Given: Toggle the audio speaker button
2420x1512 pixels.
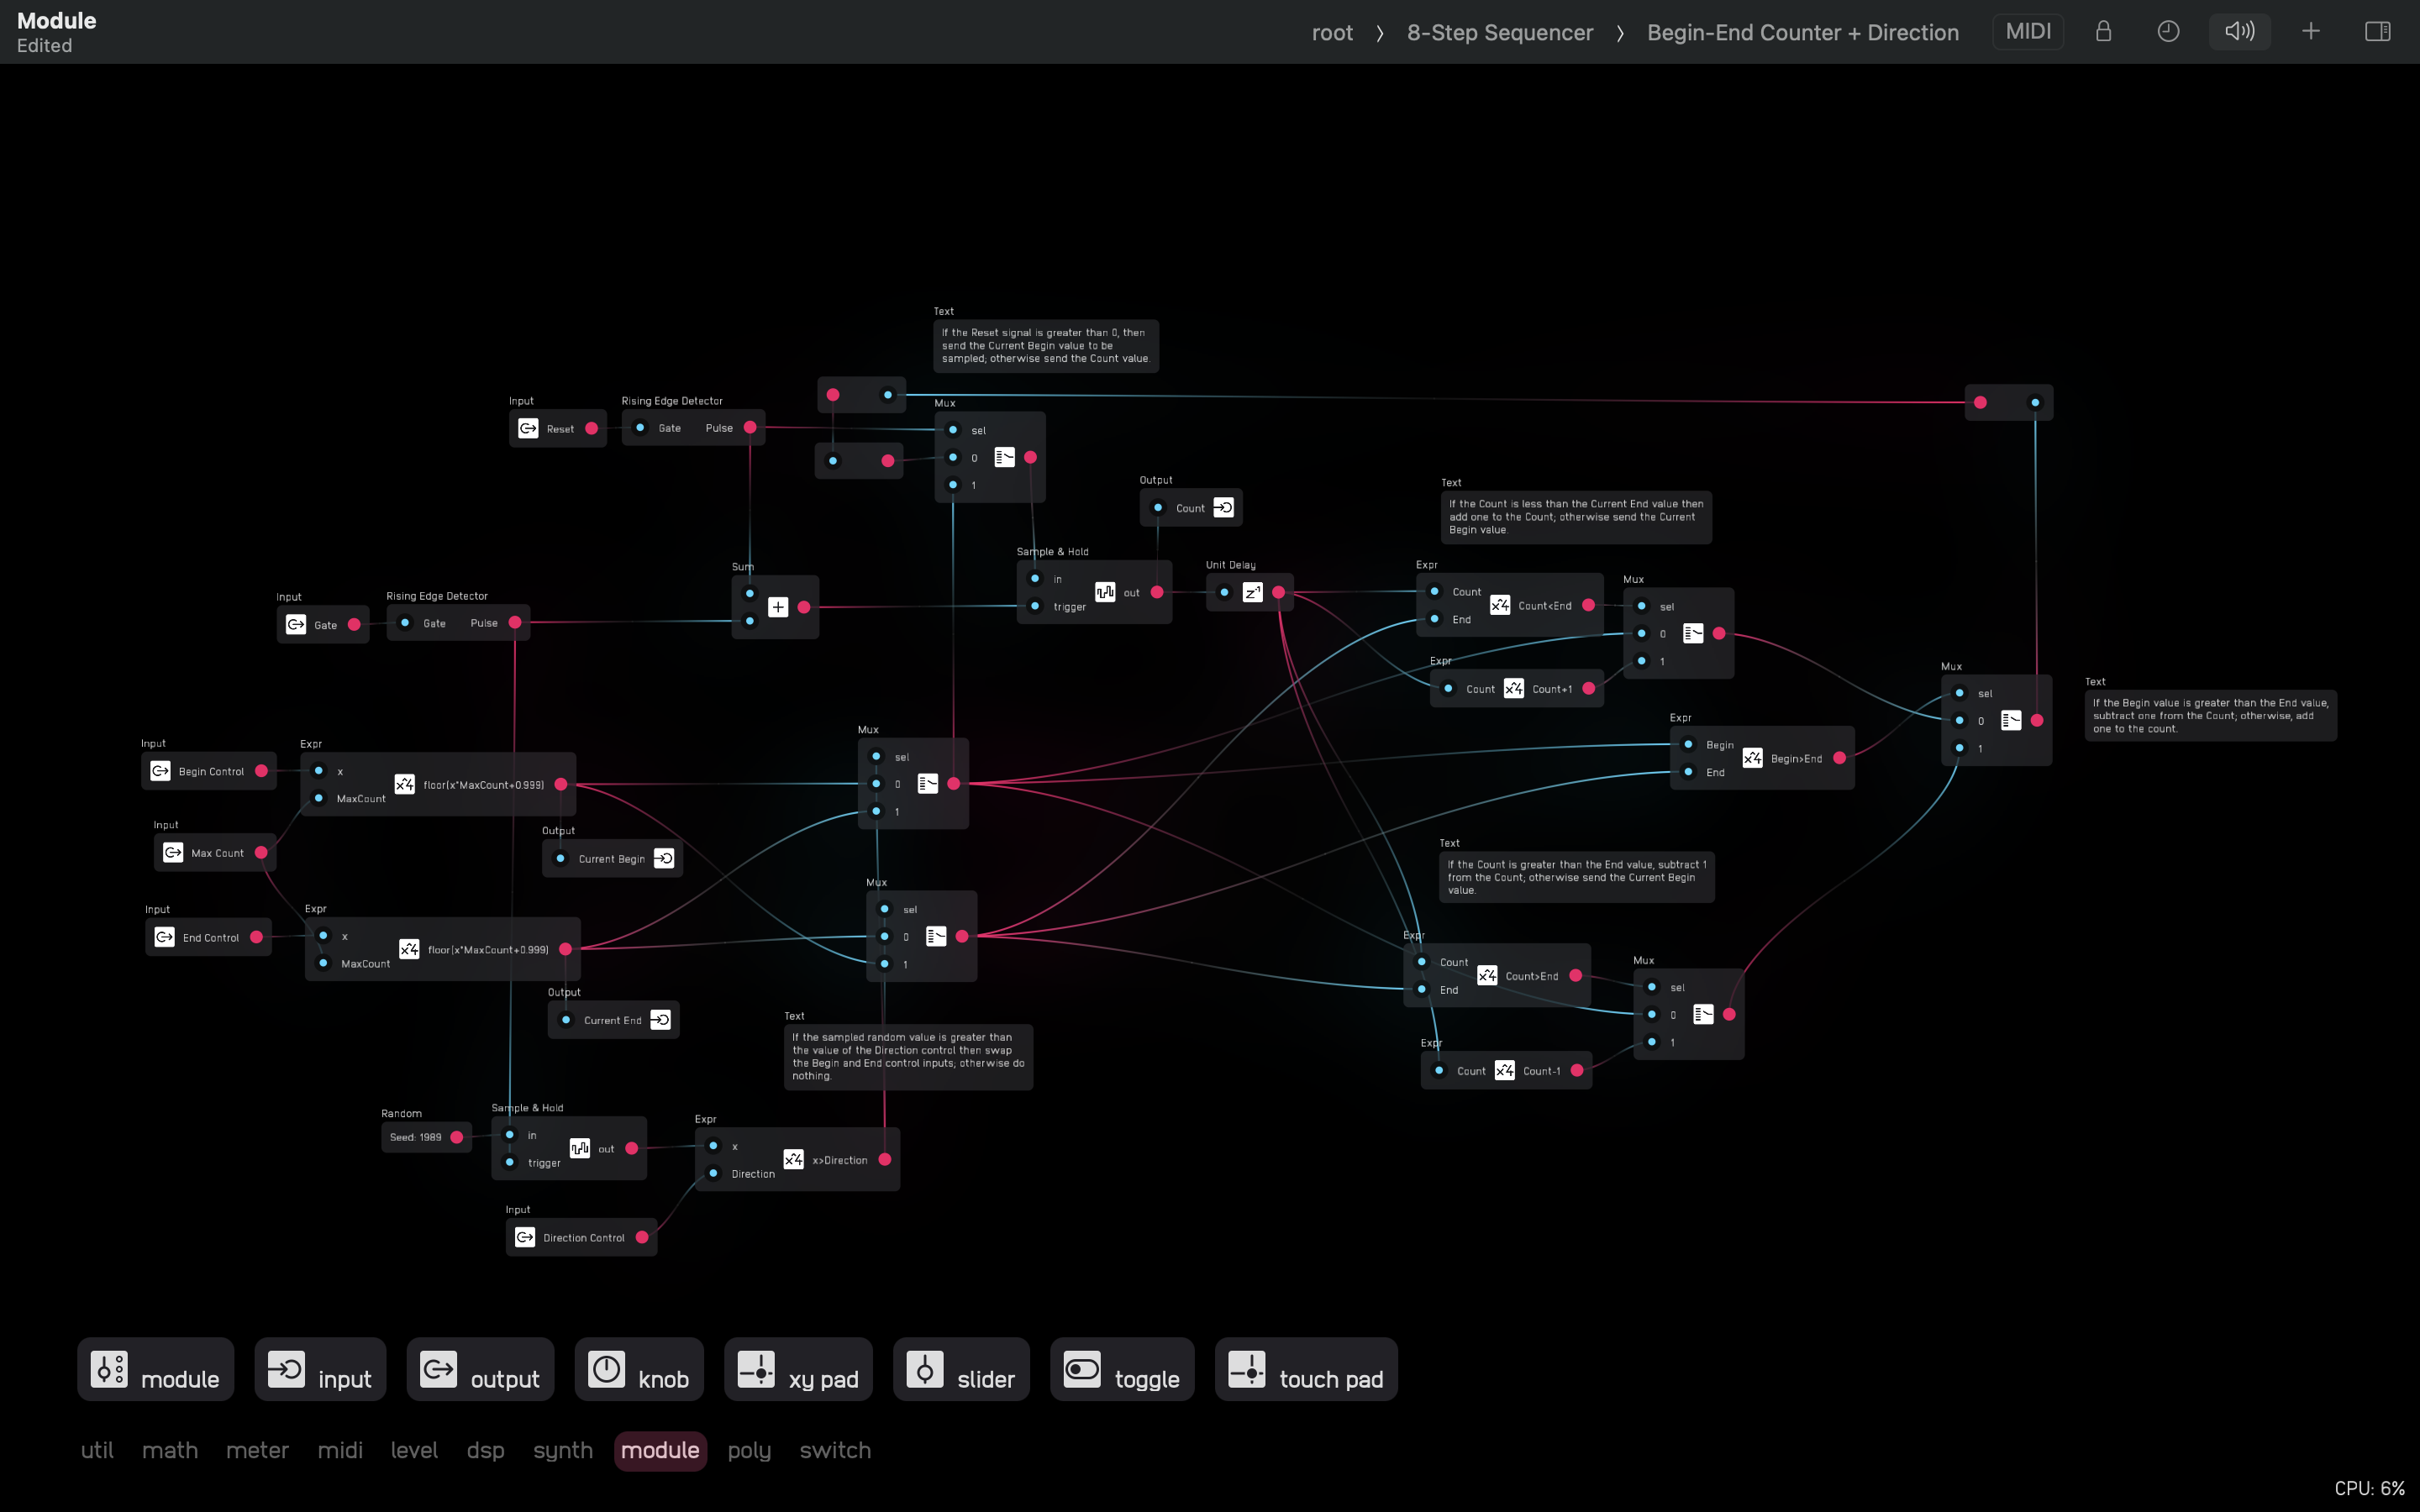Looking at the screenshot, I should pos(2239,32).
